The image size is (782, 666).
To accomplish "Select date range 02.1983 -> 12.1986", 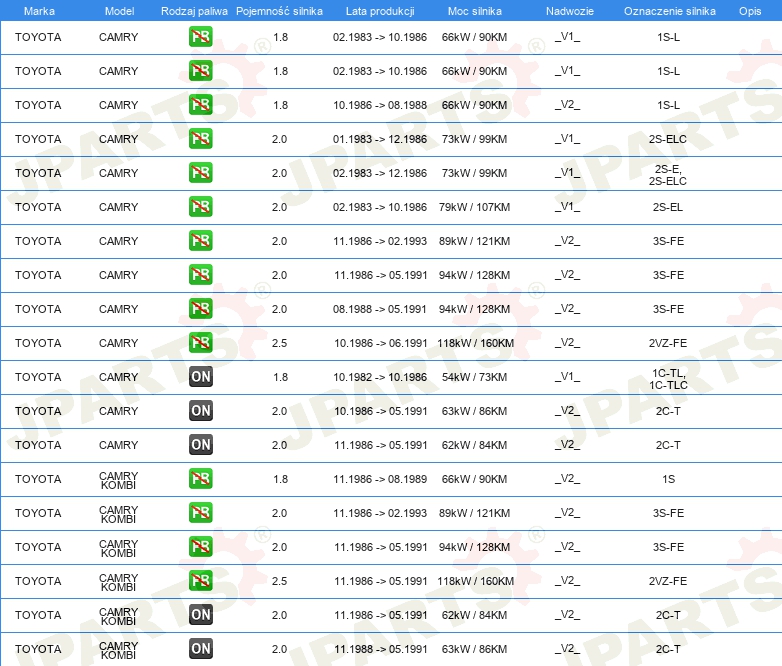I will [380, 173].
